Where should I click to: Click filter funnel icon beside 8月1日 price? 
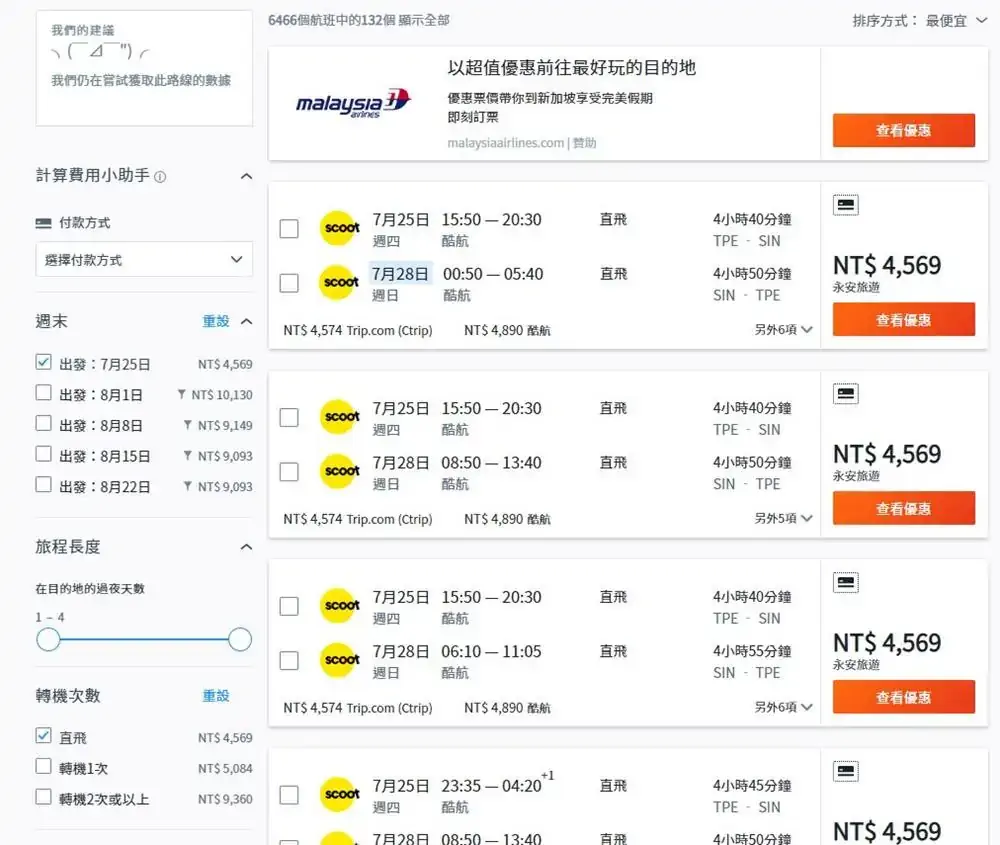(x=182, y=395)
